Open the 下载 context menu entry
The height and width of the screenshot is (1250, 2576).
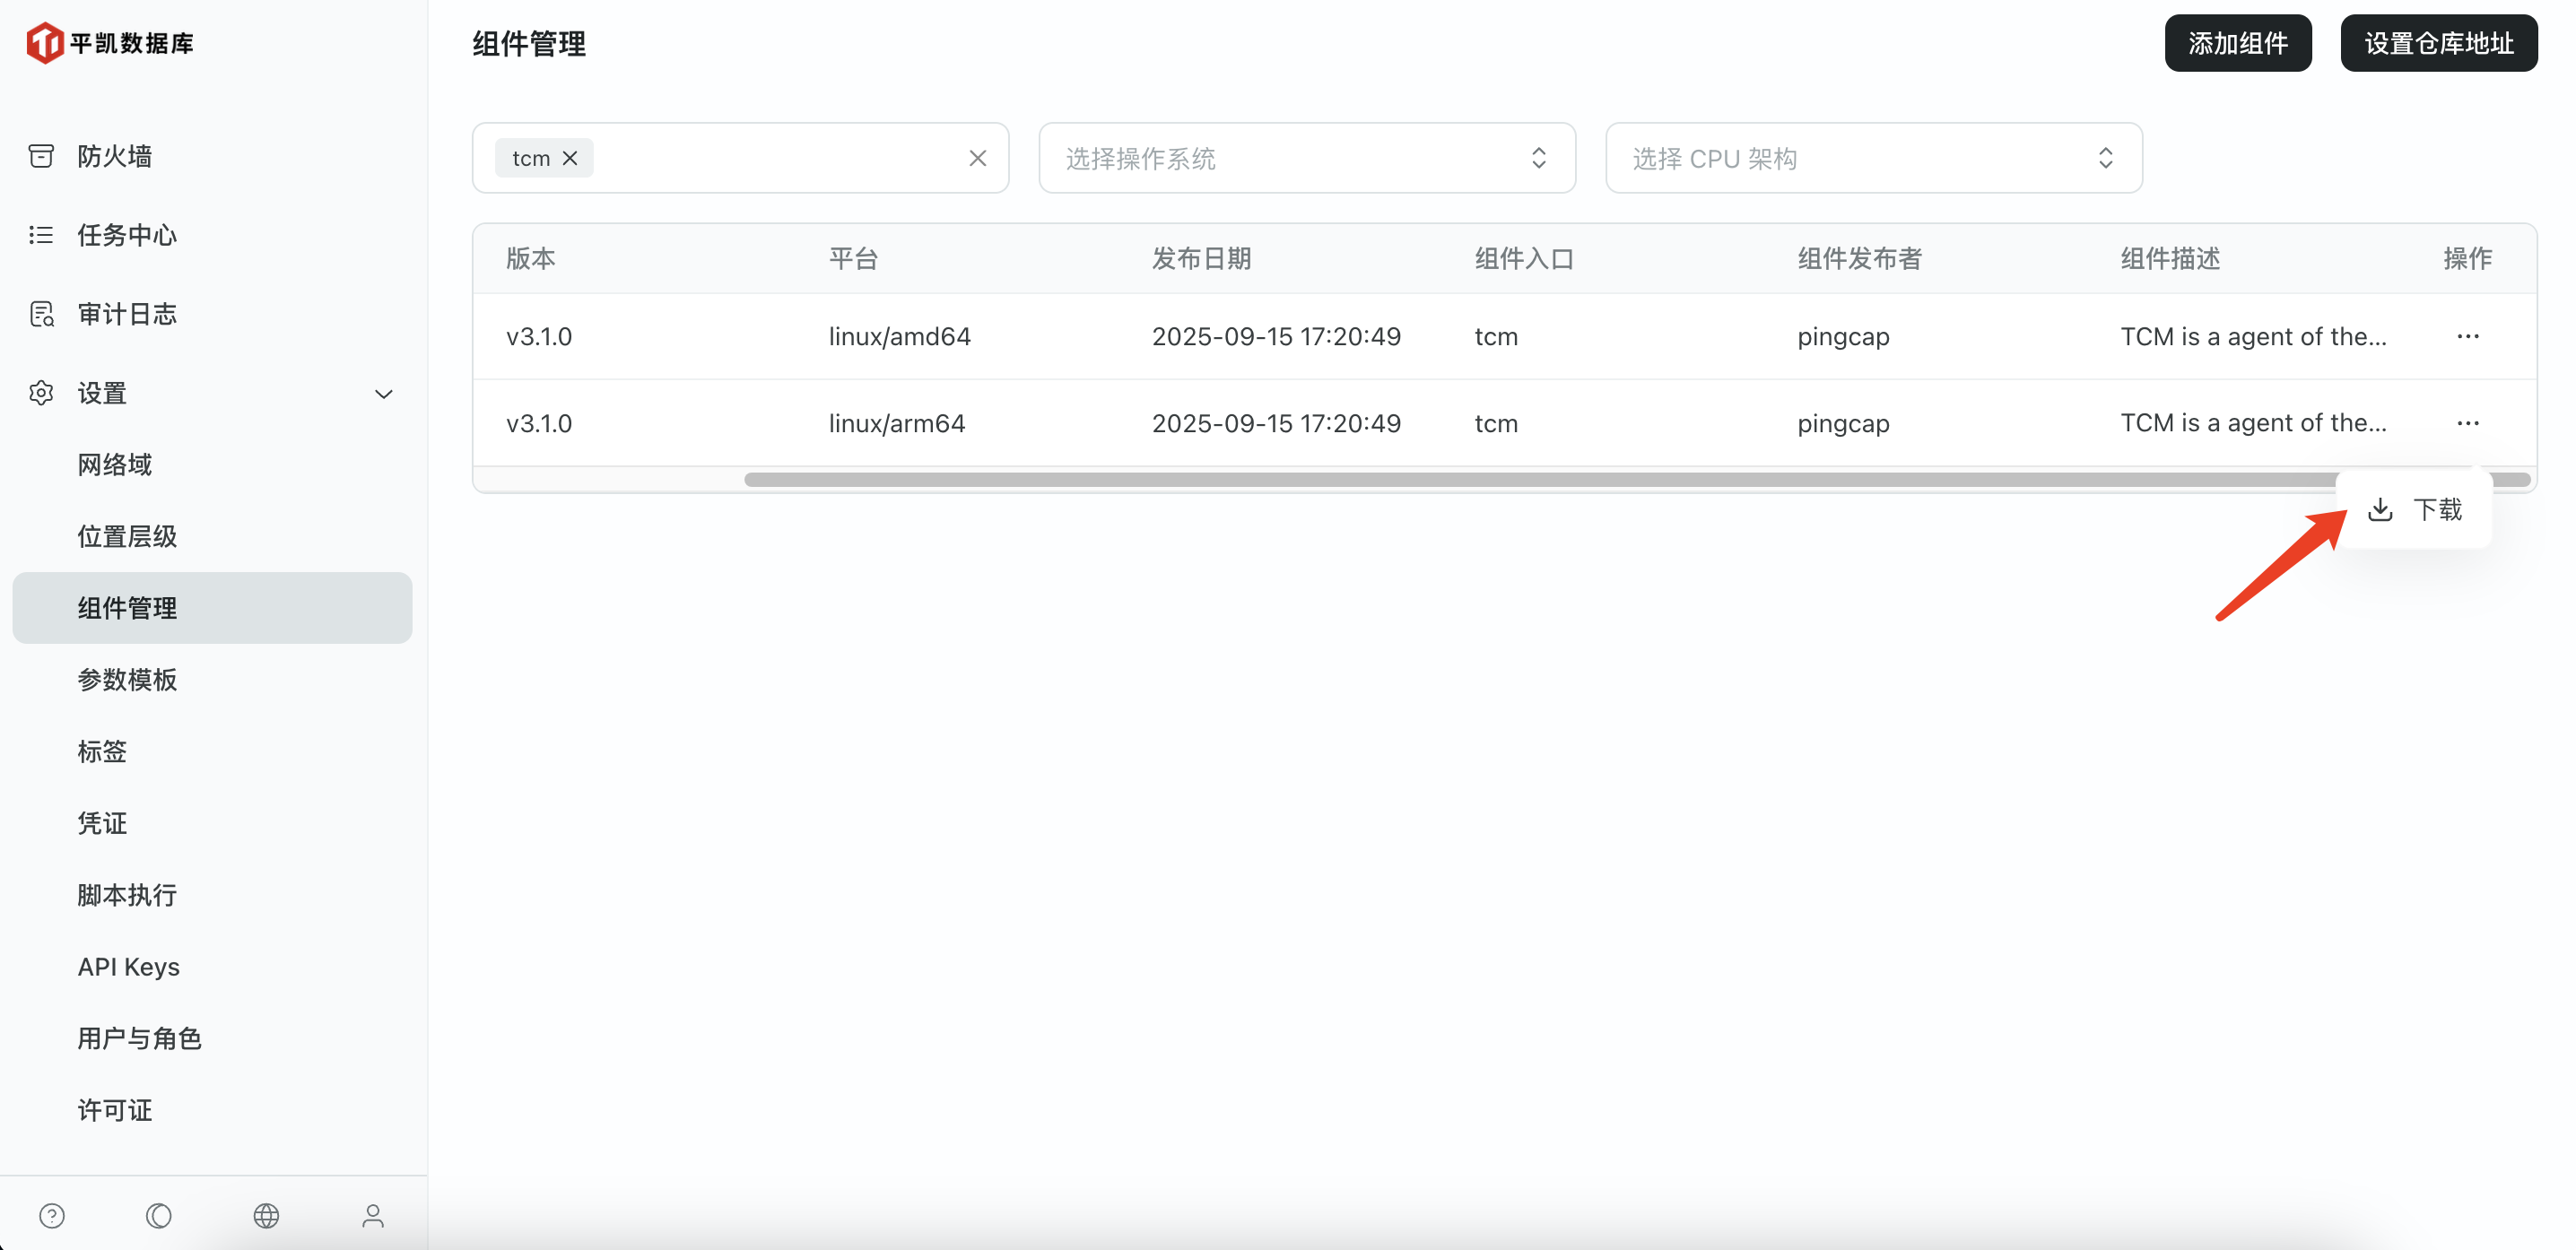pyautogui.click(x=2416, y=510)
